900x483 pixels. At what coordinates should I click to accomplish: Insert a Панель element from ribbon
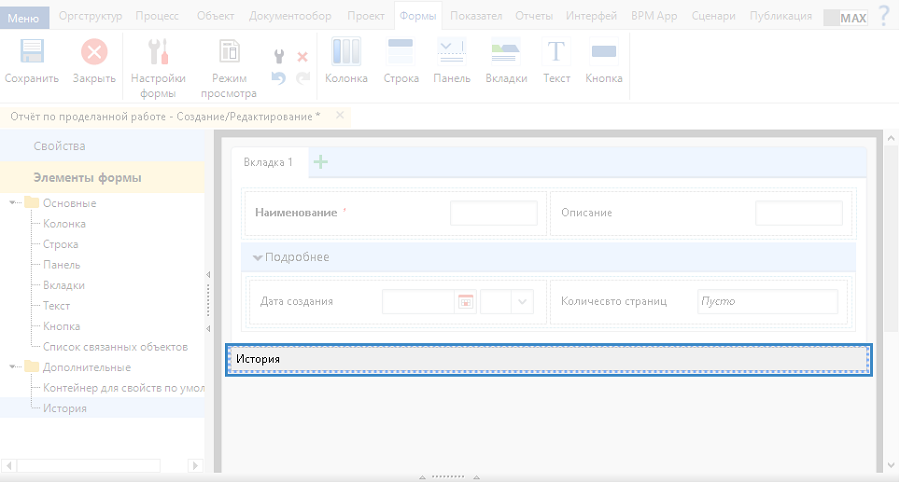(451, 53)
